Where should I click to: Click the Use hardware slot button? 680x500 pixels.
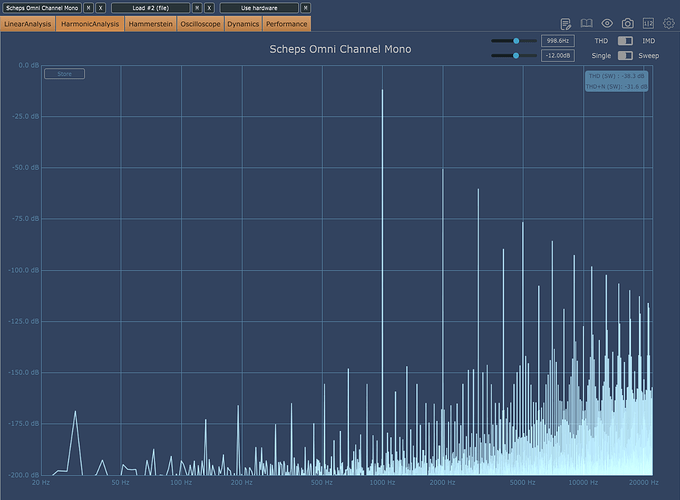259,8
